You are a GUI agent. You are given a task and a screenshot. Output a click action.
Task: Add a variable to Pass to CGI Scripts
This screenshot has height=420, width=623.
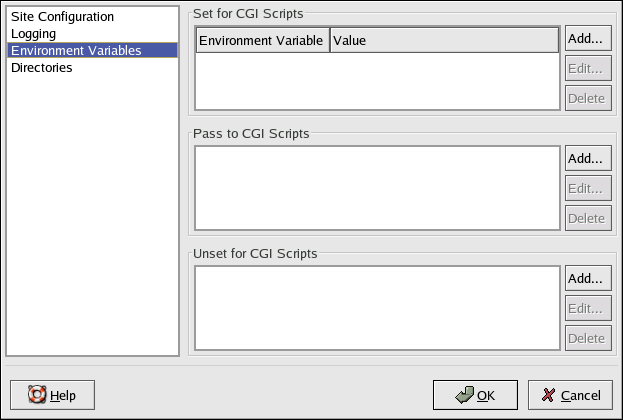[588, 158]
